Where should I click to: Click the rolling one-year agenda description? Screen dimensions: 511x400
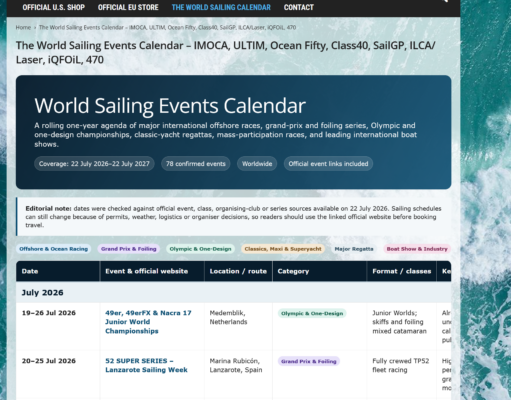[226, 135]
